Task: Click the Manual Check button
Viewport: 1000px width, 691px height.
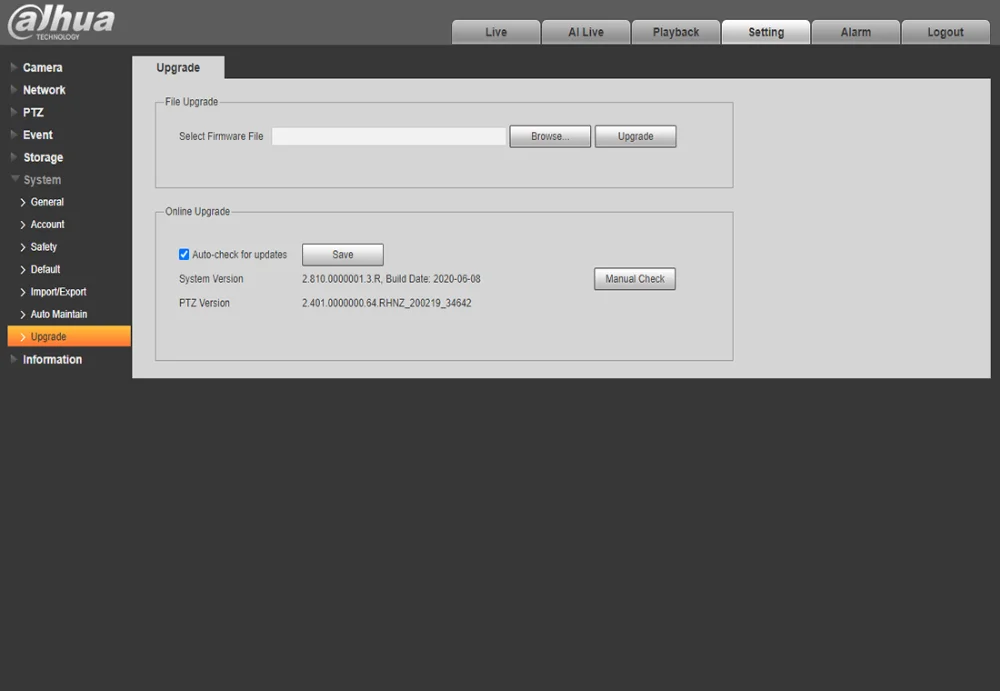Action: [635, 278]
